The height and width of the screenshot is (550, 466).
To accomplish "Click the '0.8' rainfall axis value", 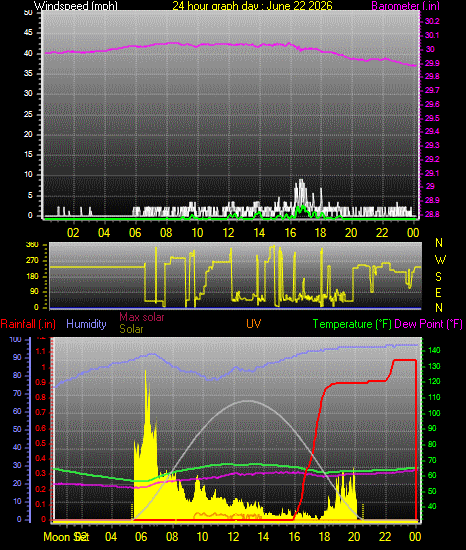I will 41,397.
